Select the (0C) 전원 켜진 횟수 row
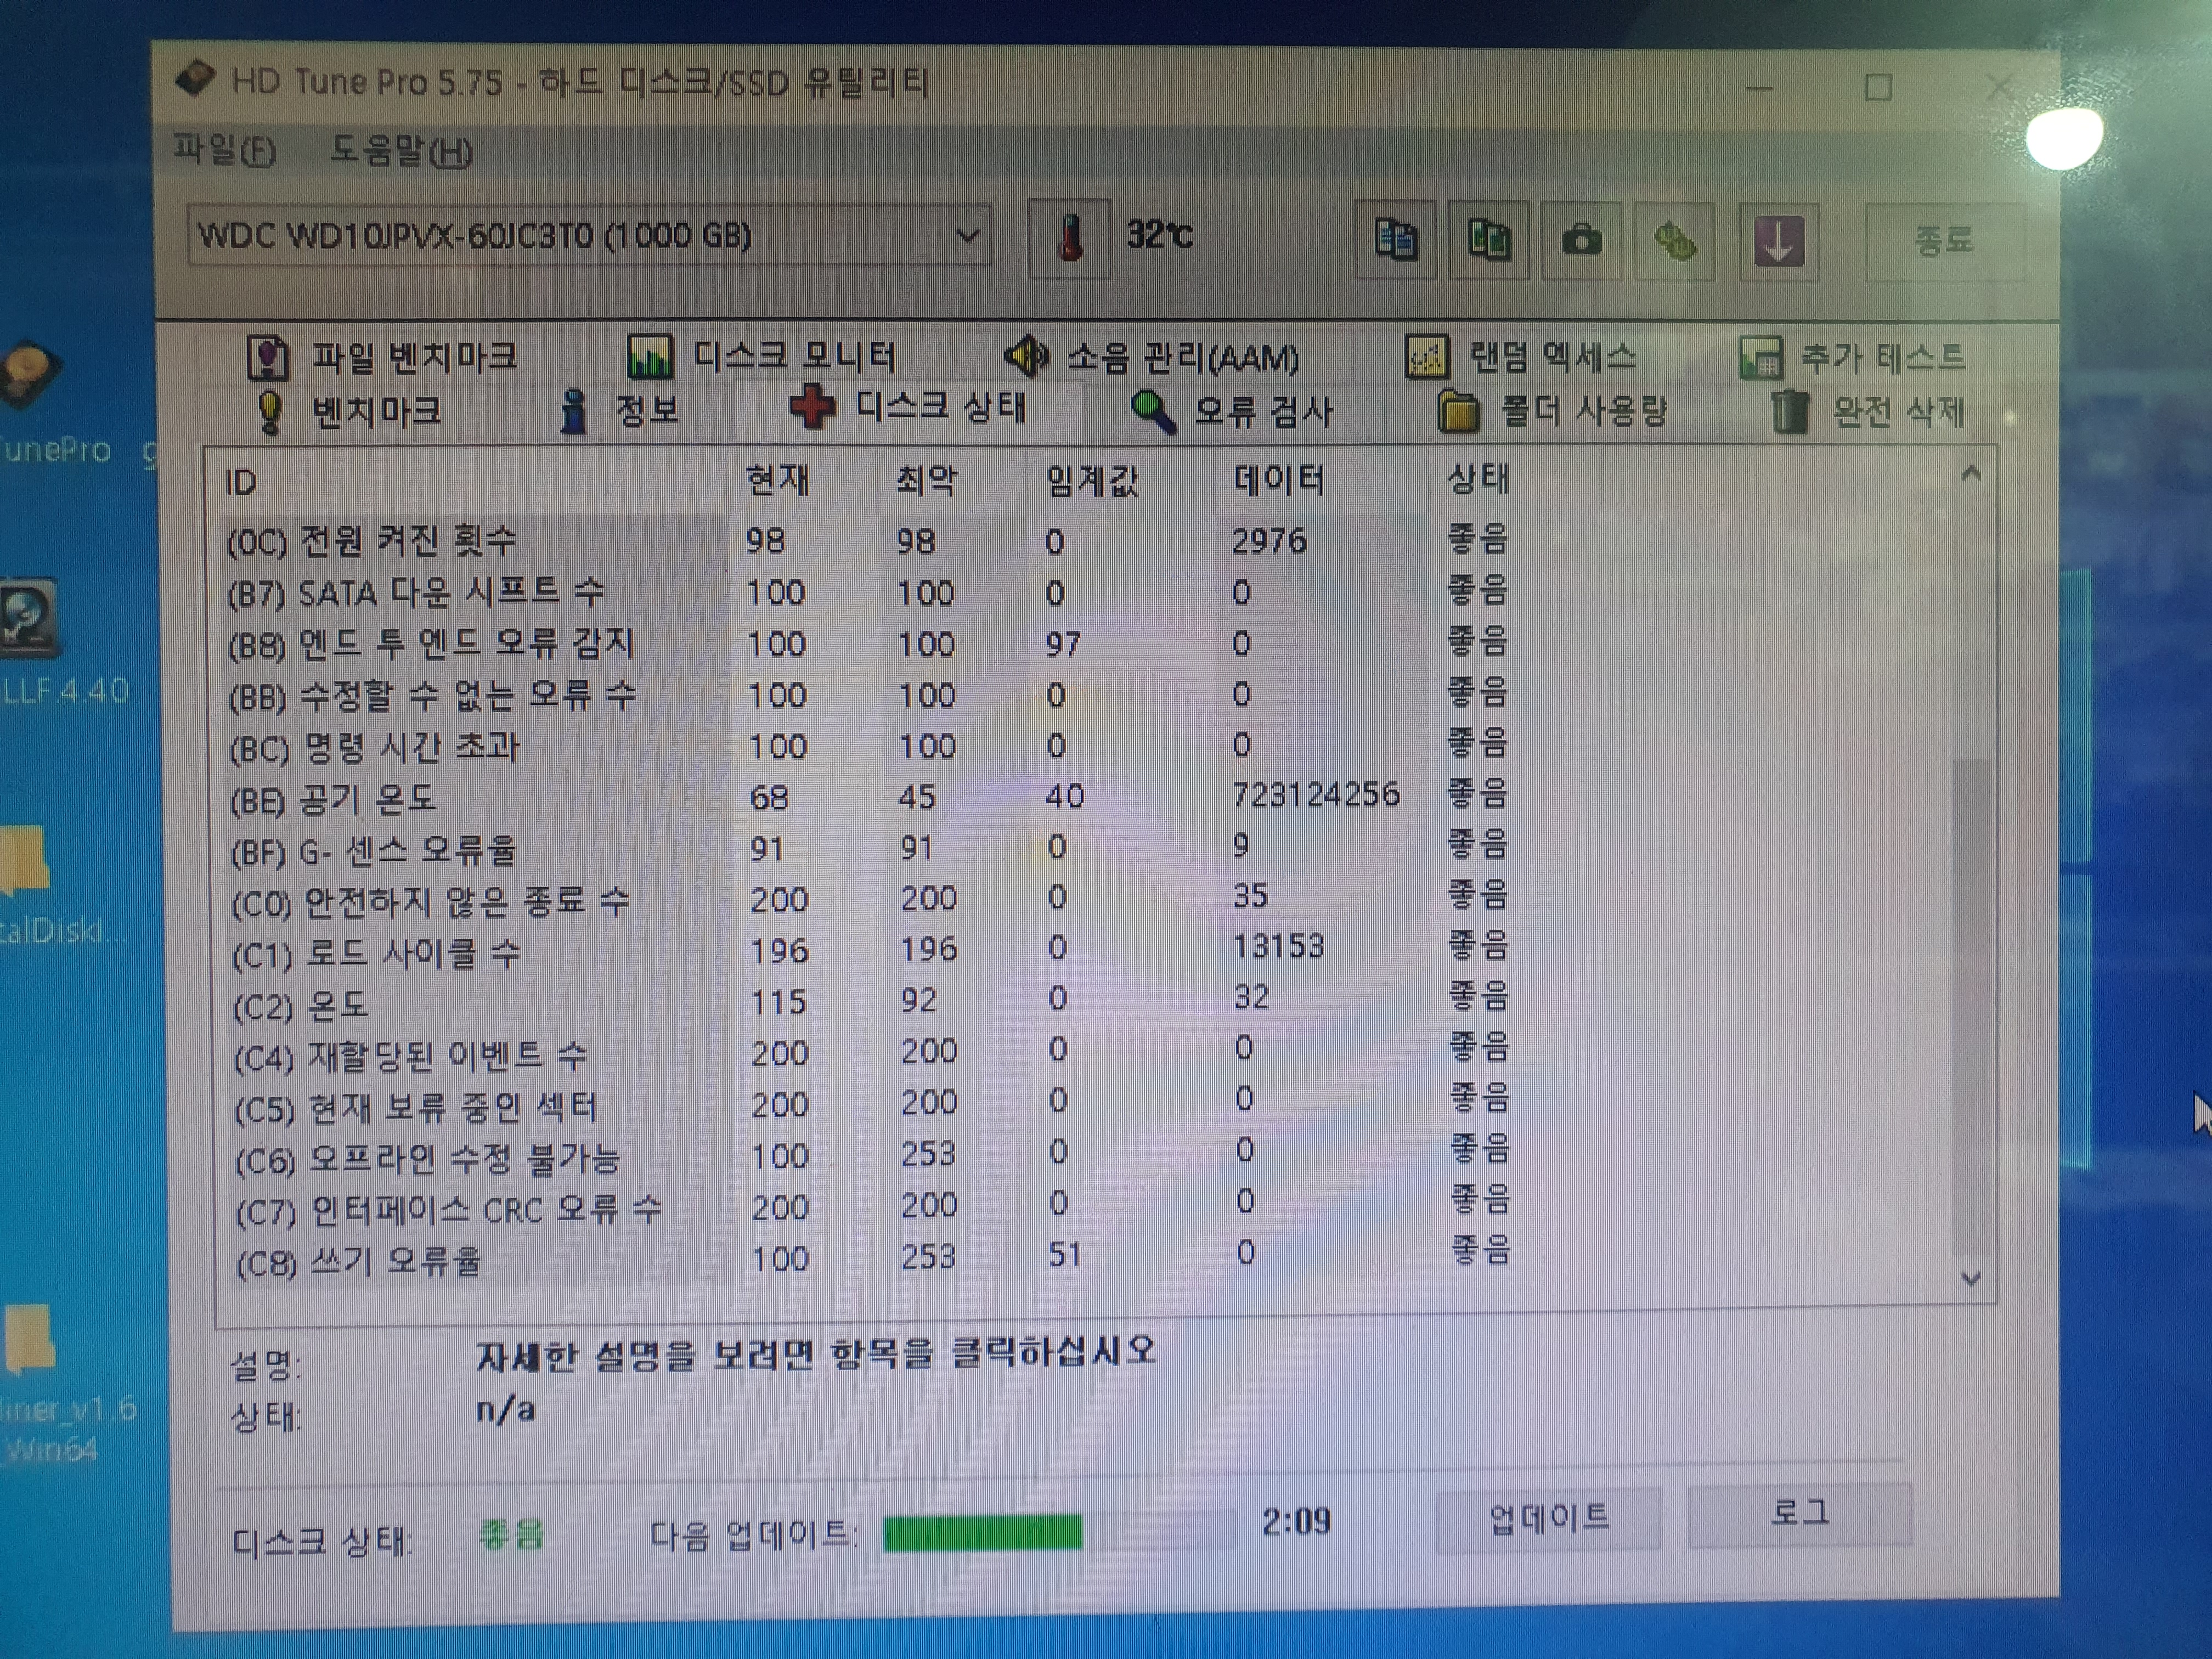The height and width of the screenshot is (1659, 2212). pos(868,541)
